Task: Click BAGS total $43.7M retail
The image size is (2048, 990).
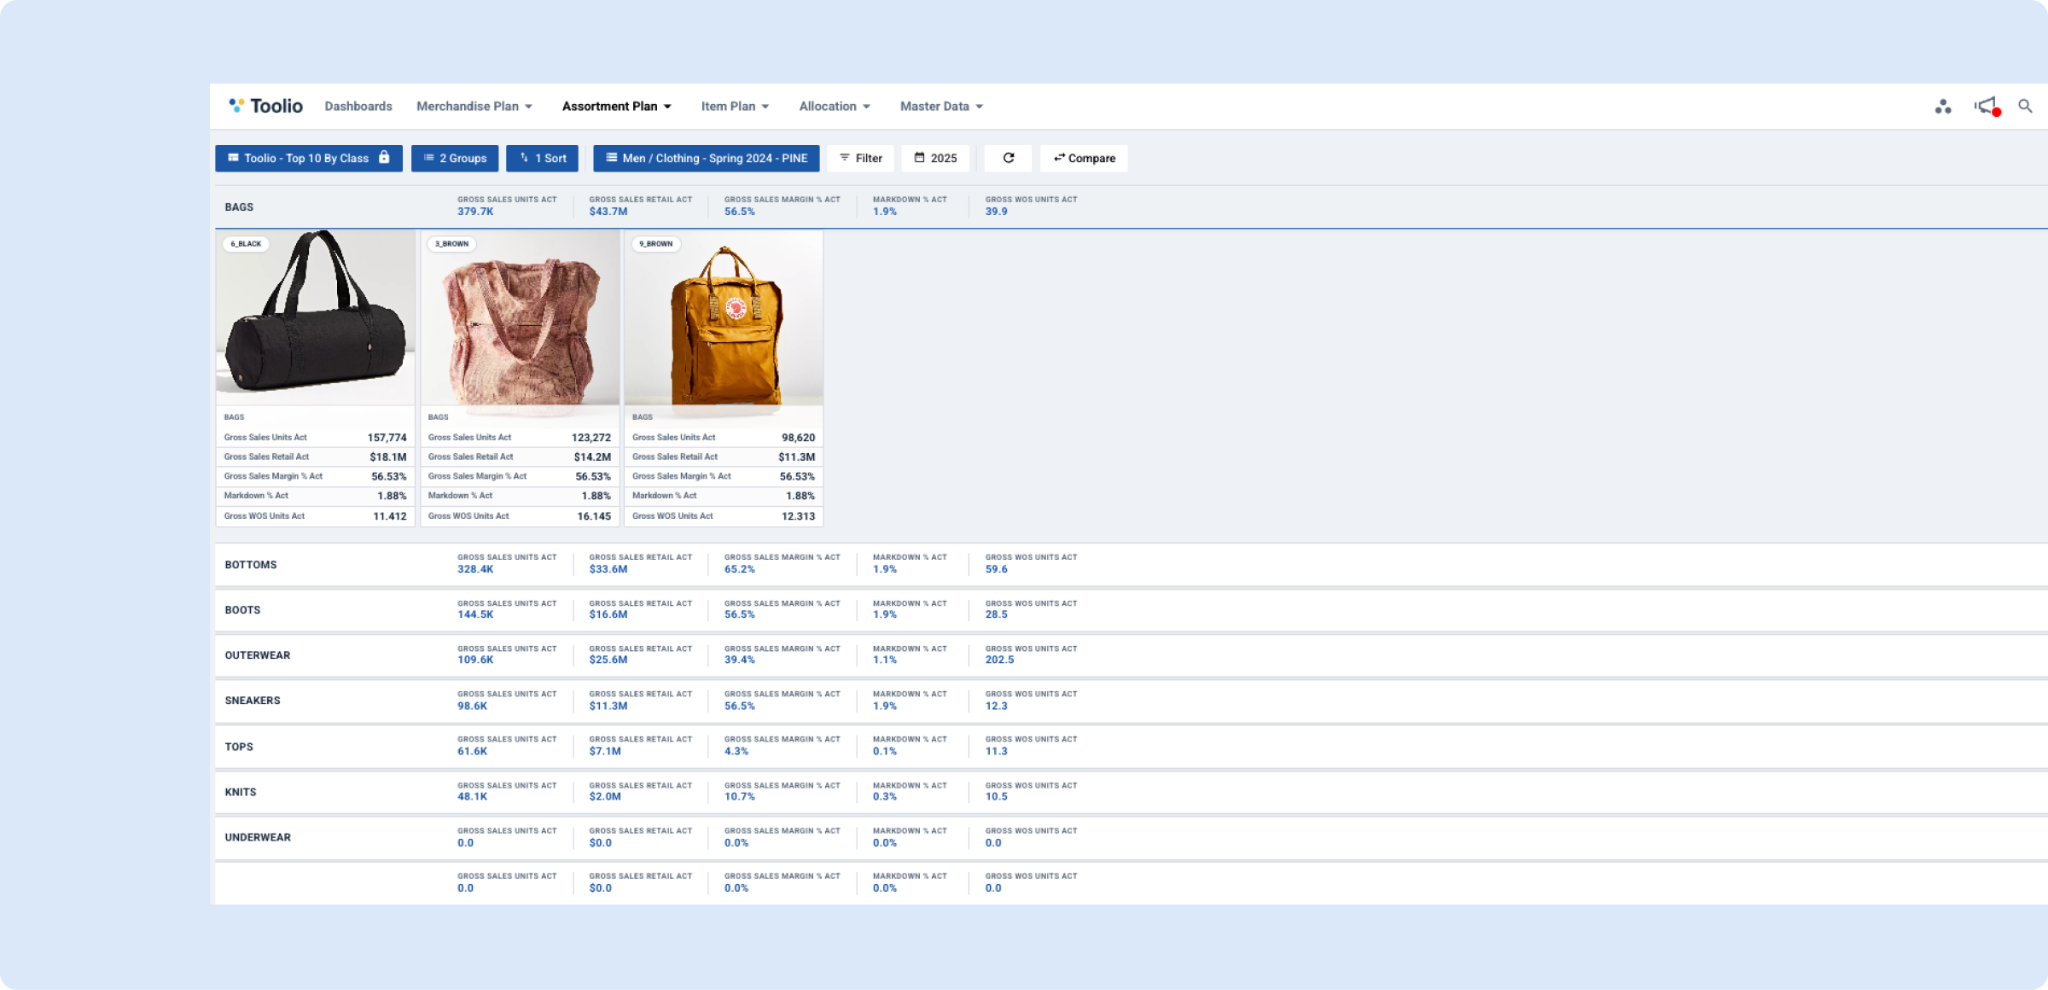Action: pyautogui.click(x=608, y=212)
